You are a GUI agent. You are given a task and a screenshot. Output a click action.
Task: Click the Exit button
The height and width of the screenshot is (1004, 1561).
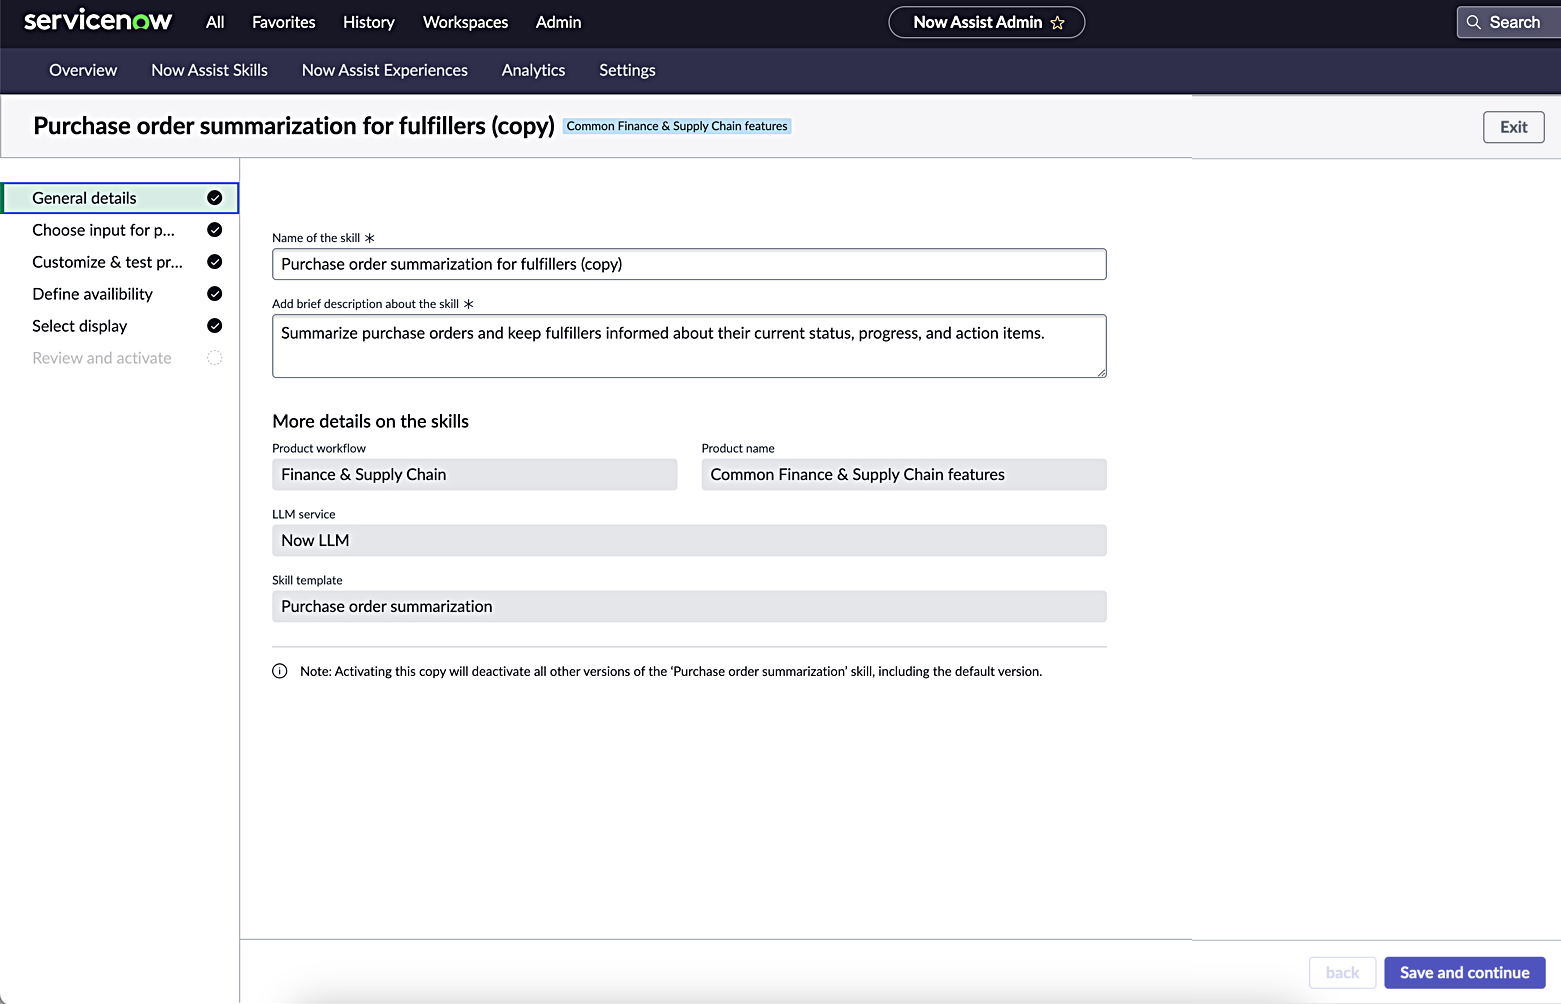[1514, 127]
